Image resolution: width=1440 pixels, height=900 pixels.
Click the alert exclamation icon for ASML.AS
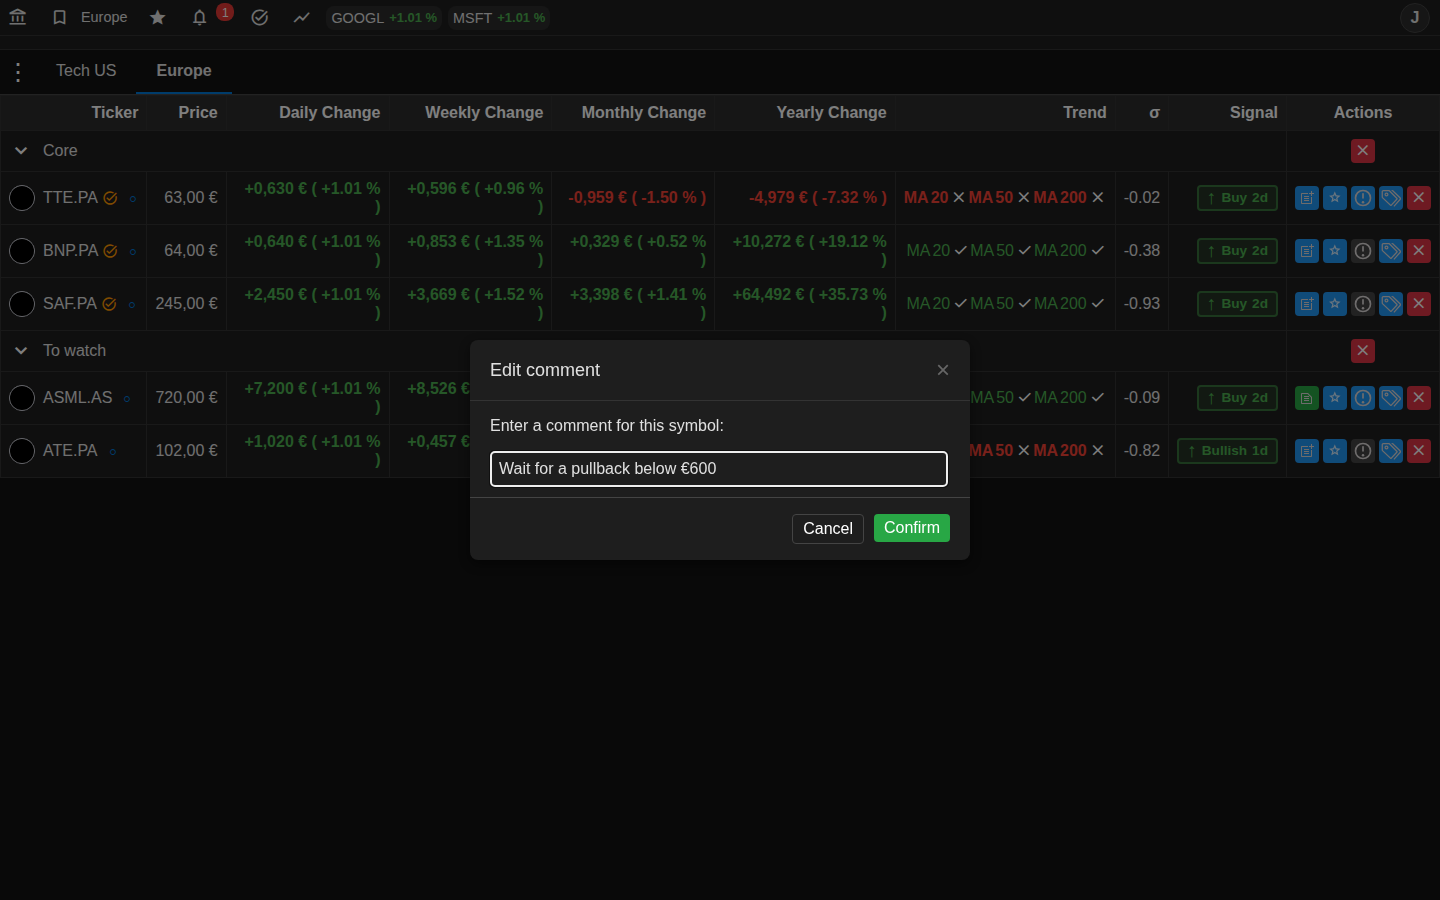(1363, 398)
